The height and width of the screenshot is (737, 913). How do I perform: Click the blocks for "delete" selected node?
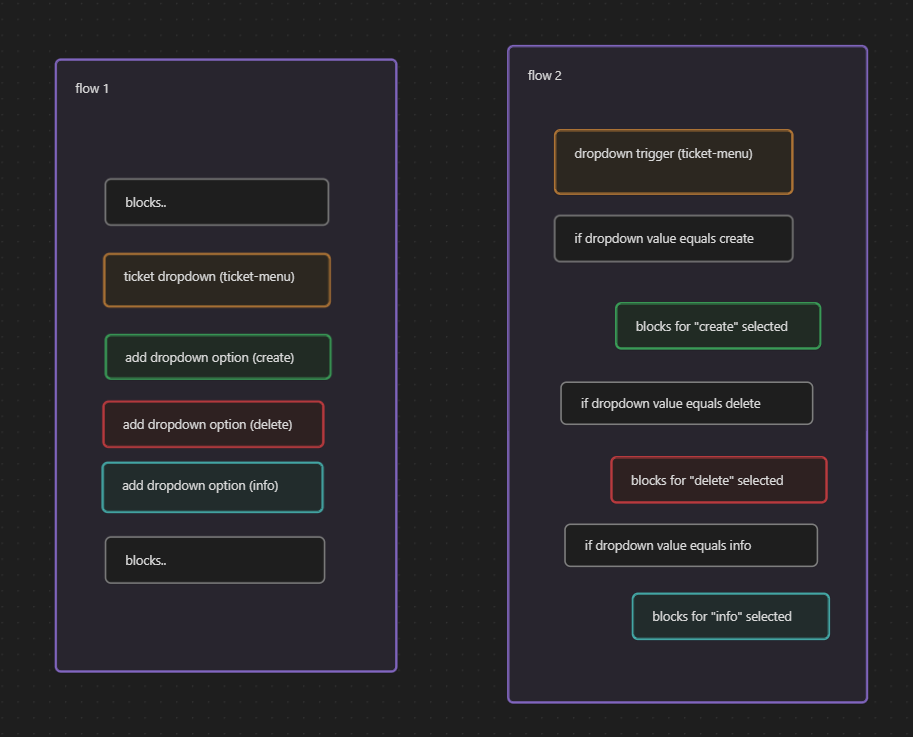coord(719,480)
